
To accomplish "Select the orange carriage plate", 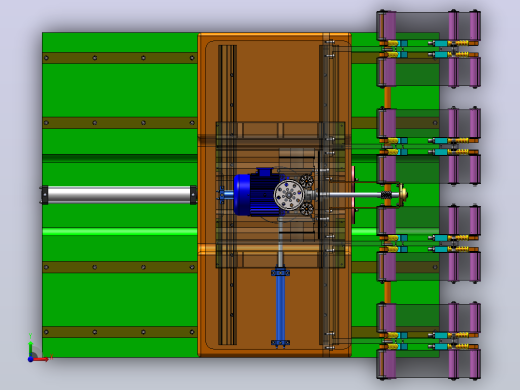I will (274, 195).
